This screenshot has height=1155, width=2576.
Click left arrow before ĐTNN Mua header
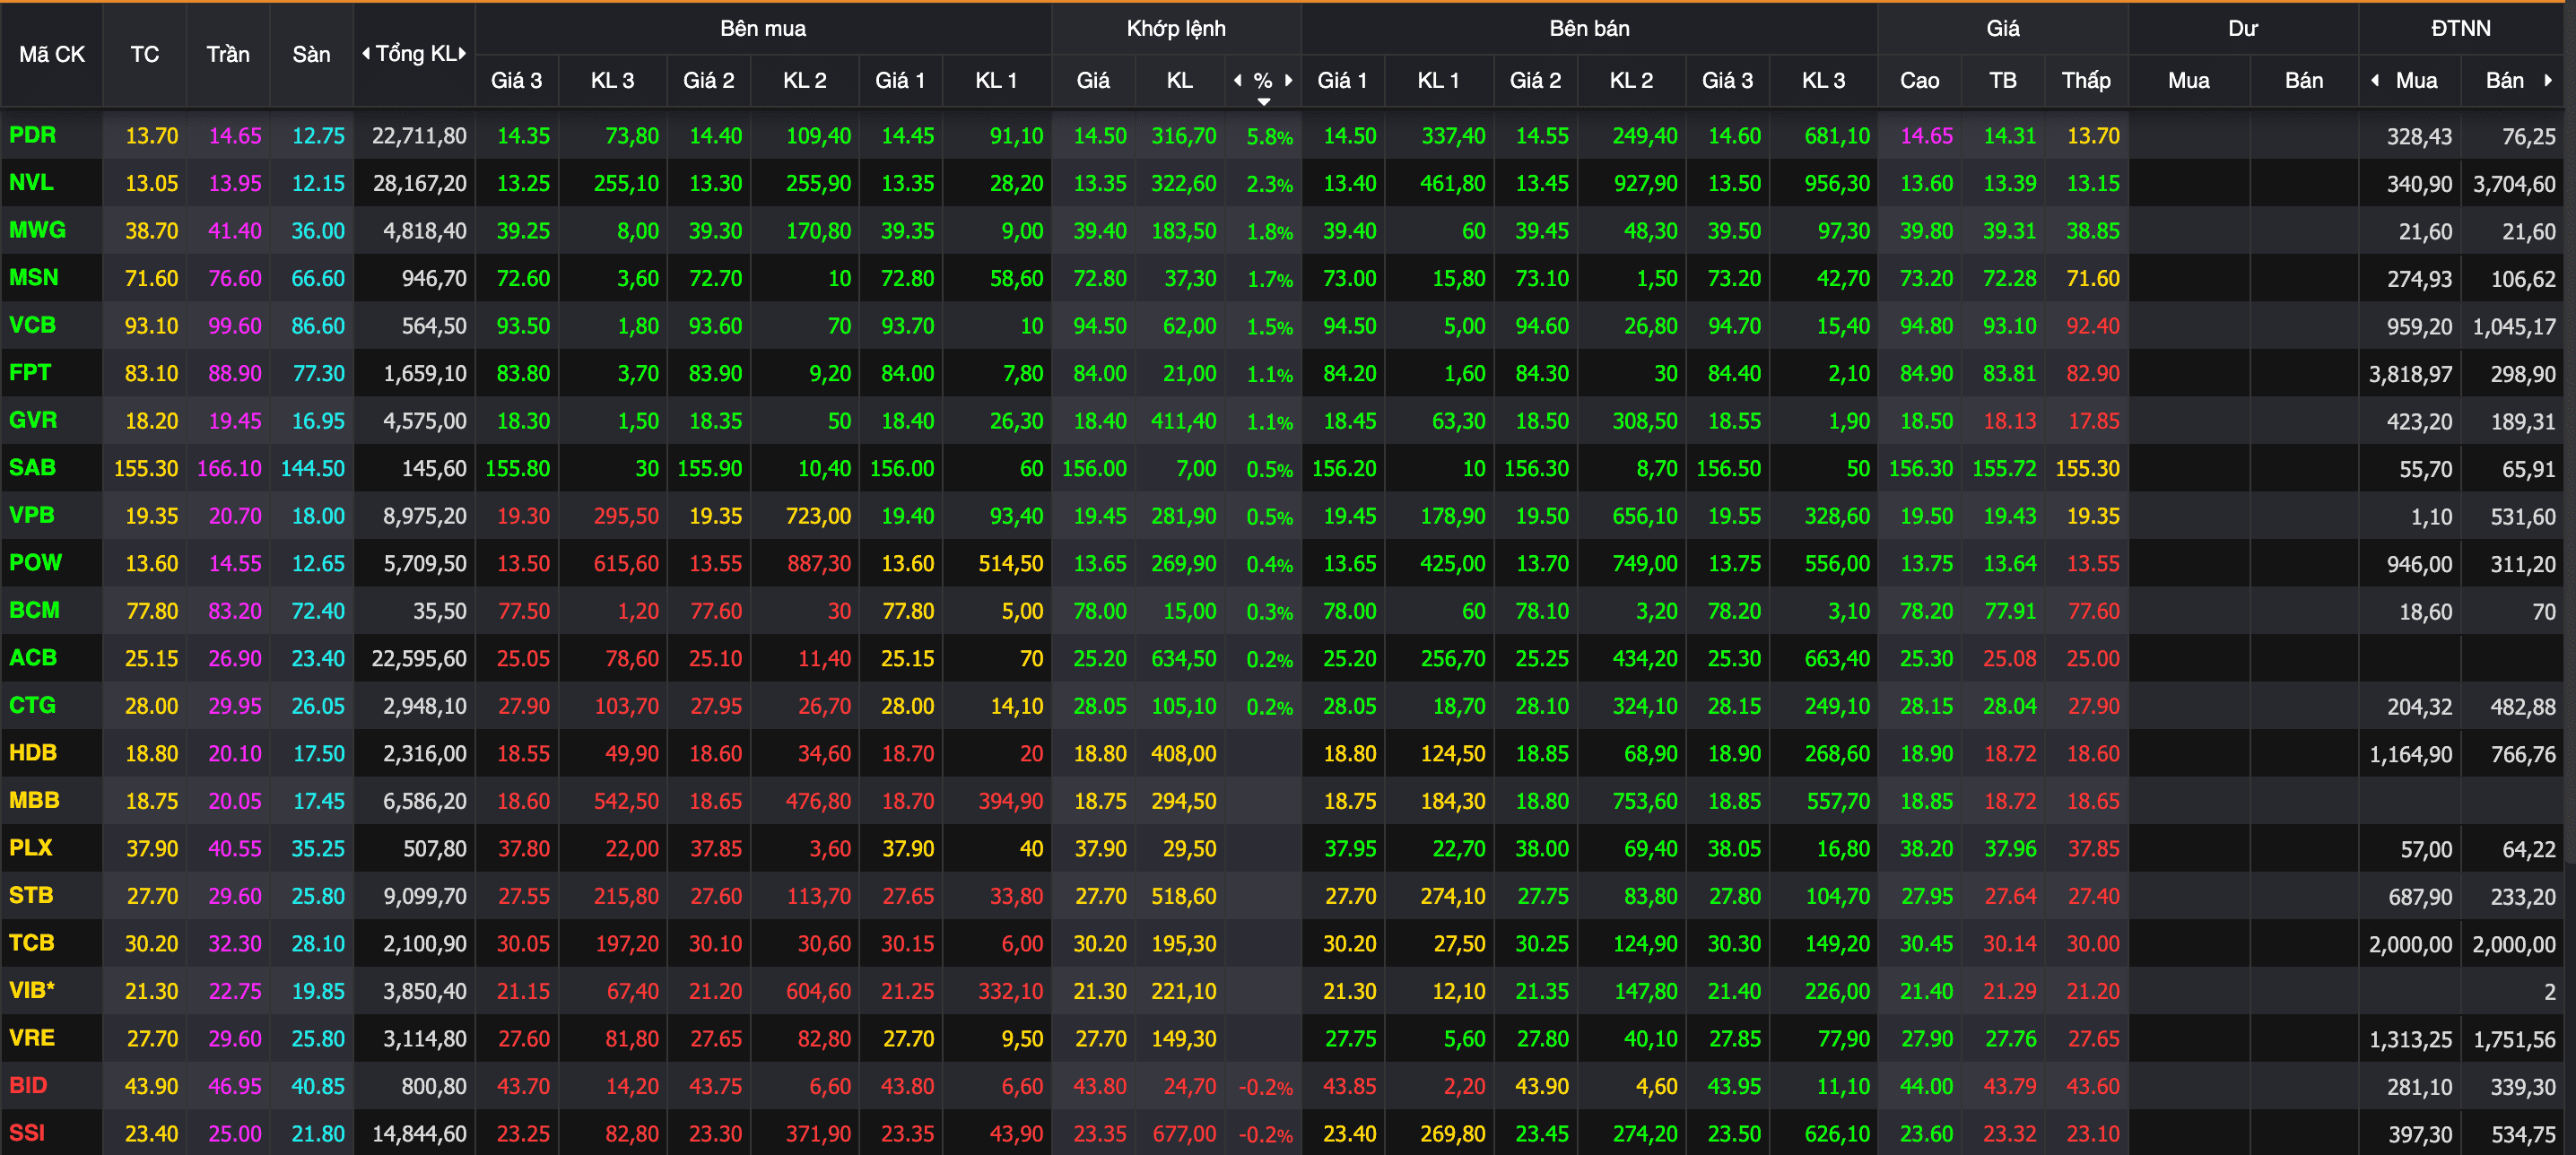(x=2375, y=80)
